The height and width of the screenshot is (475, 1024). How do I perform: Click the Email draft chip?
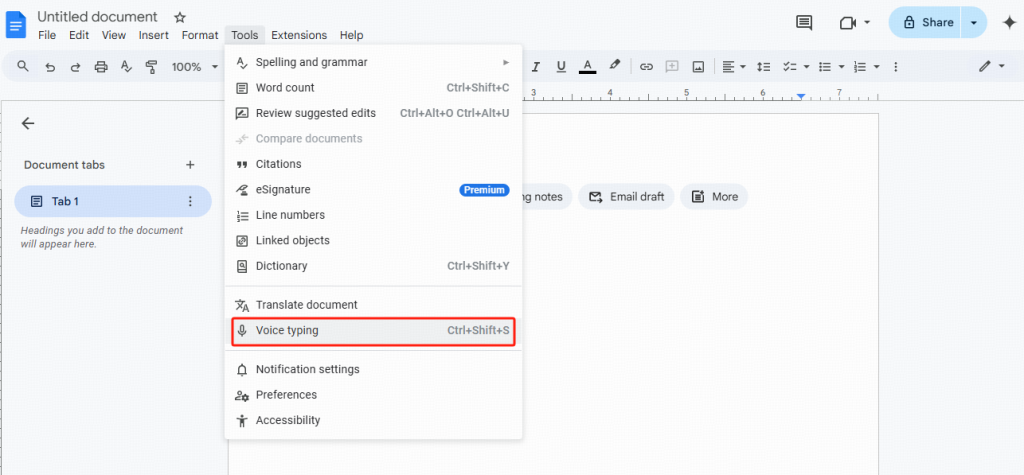click(x=626, y=197)
